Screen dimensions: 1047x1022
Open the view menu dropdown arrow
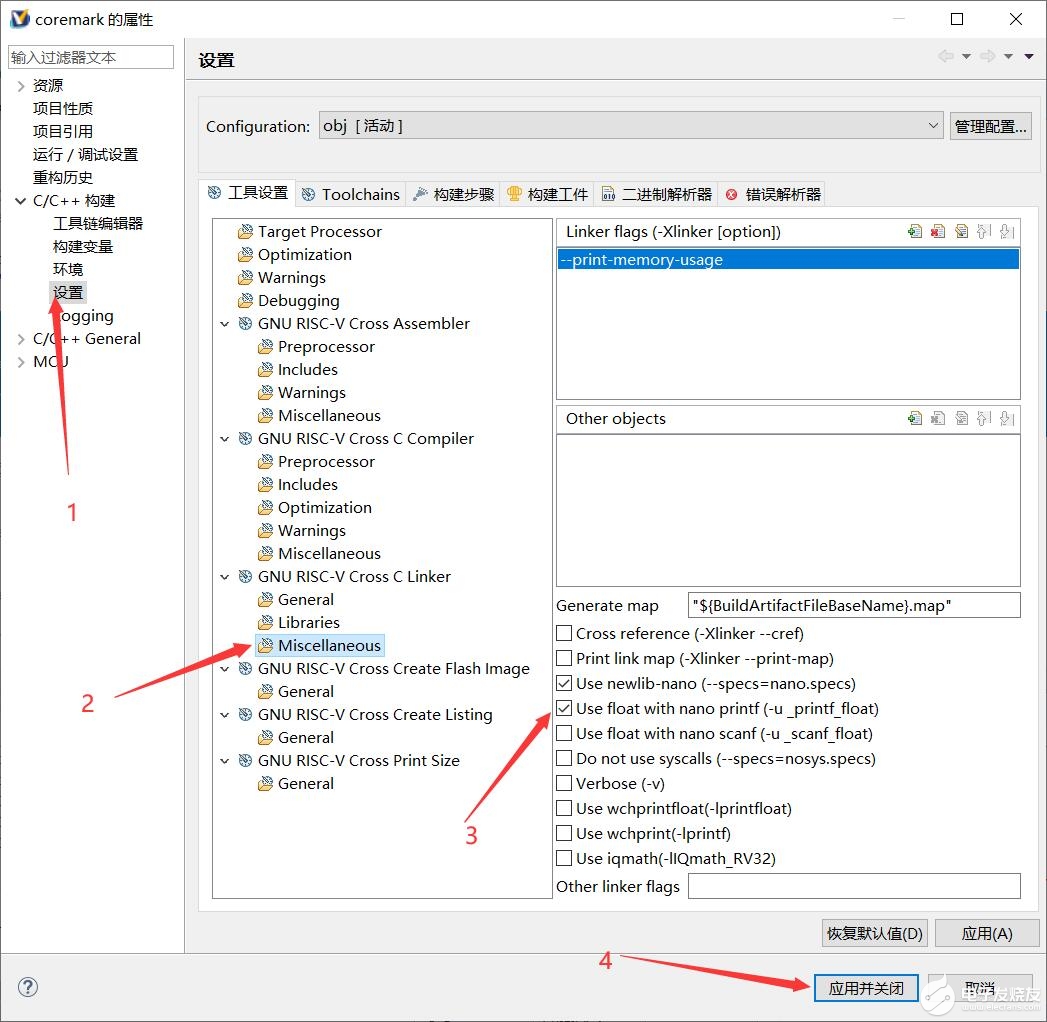point(1029,57)
